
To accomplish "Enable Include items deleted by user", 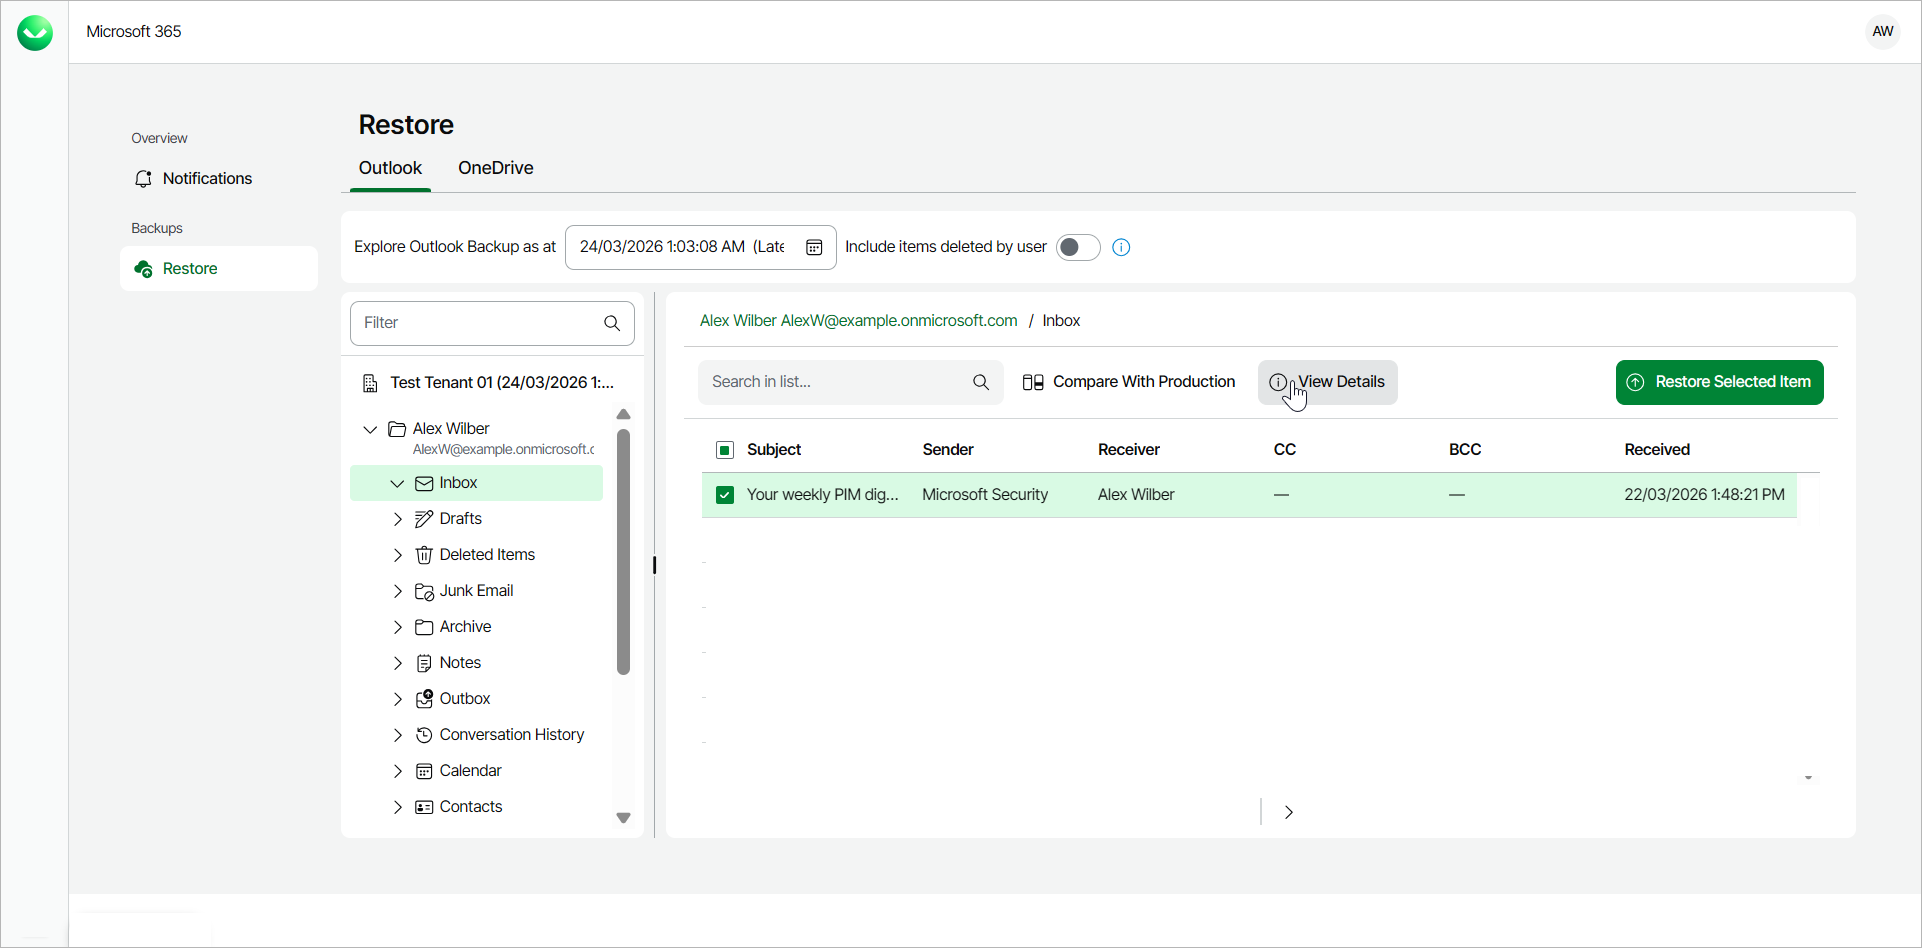I will [x=1077, y=247].
